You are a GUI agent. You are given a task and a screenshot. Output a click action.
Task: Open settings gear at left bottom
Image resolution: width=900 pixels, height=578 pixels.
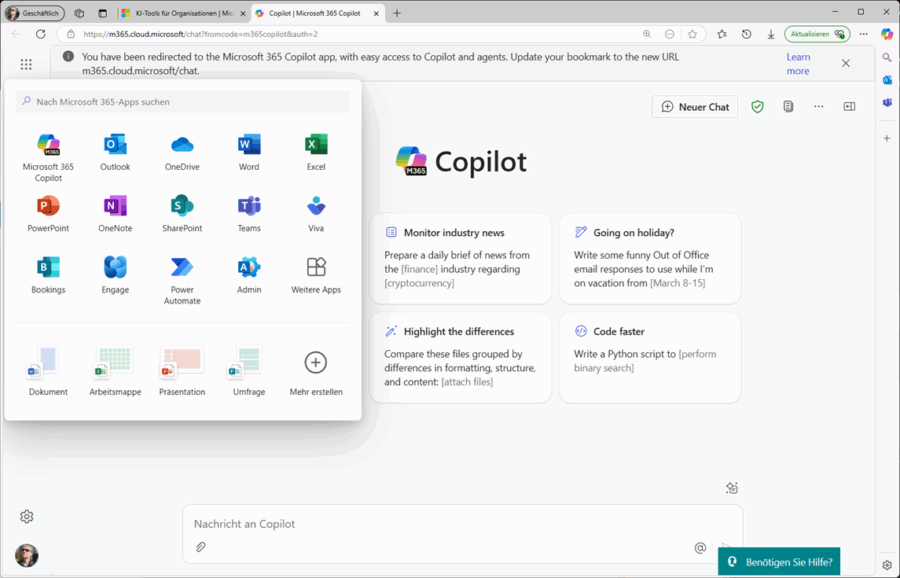(x=26, y=517)
